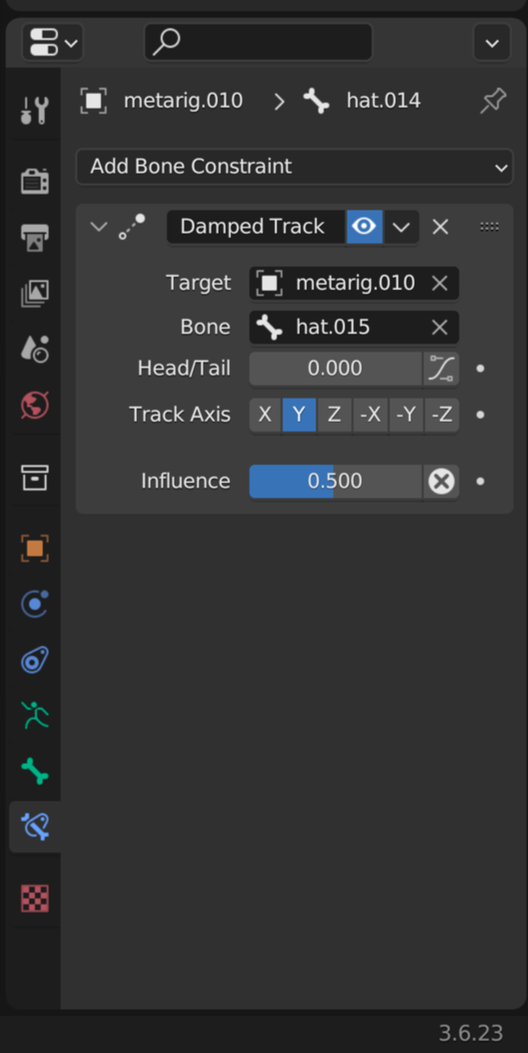
Task: Toggle the pin ID icon
Action: (493, 101)
